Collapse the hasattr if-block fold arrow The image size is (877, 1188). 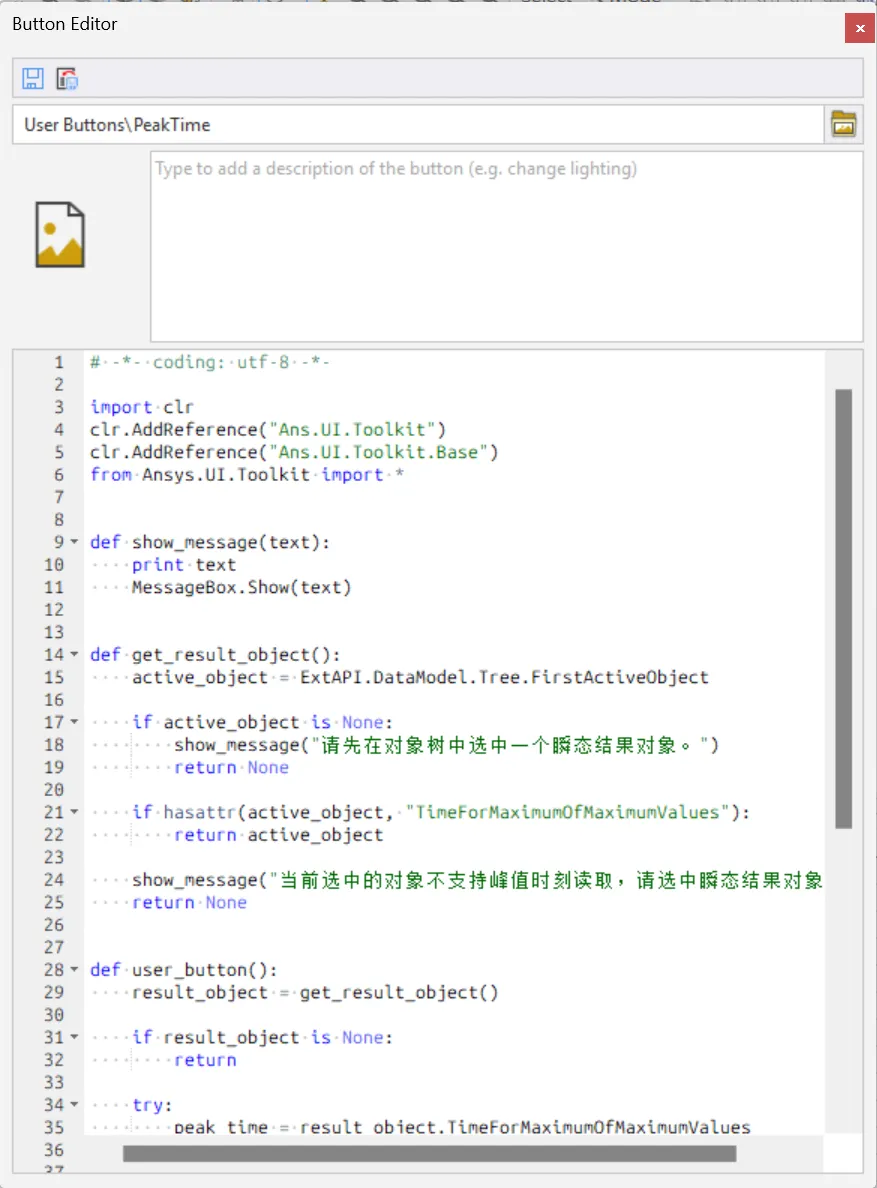[74, 811]
